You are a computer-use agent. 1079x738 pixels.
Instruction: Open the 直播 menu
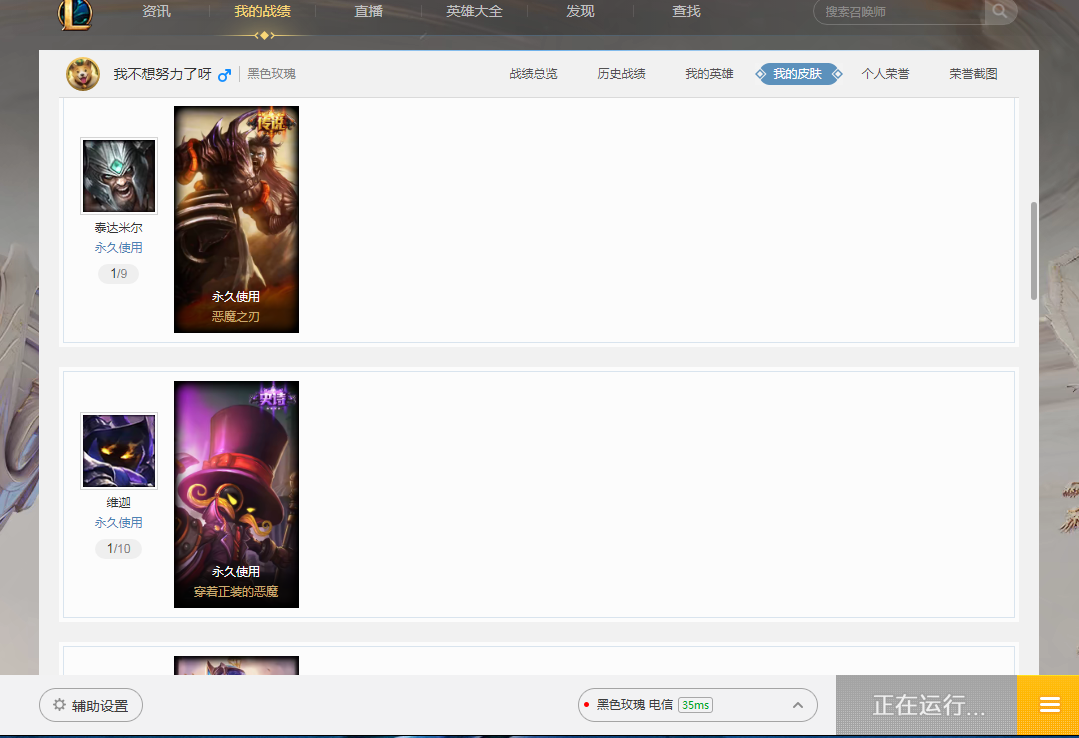click(368, 11)
